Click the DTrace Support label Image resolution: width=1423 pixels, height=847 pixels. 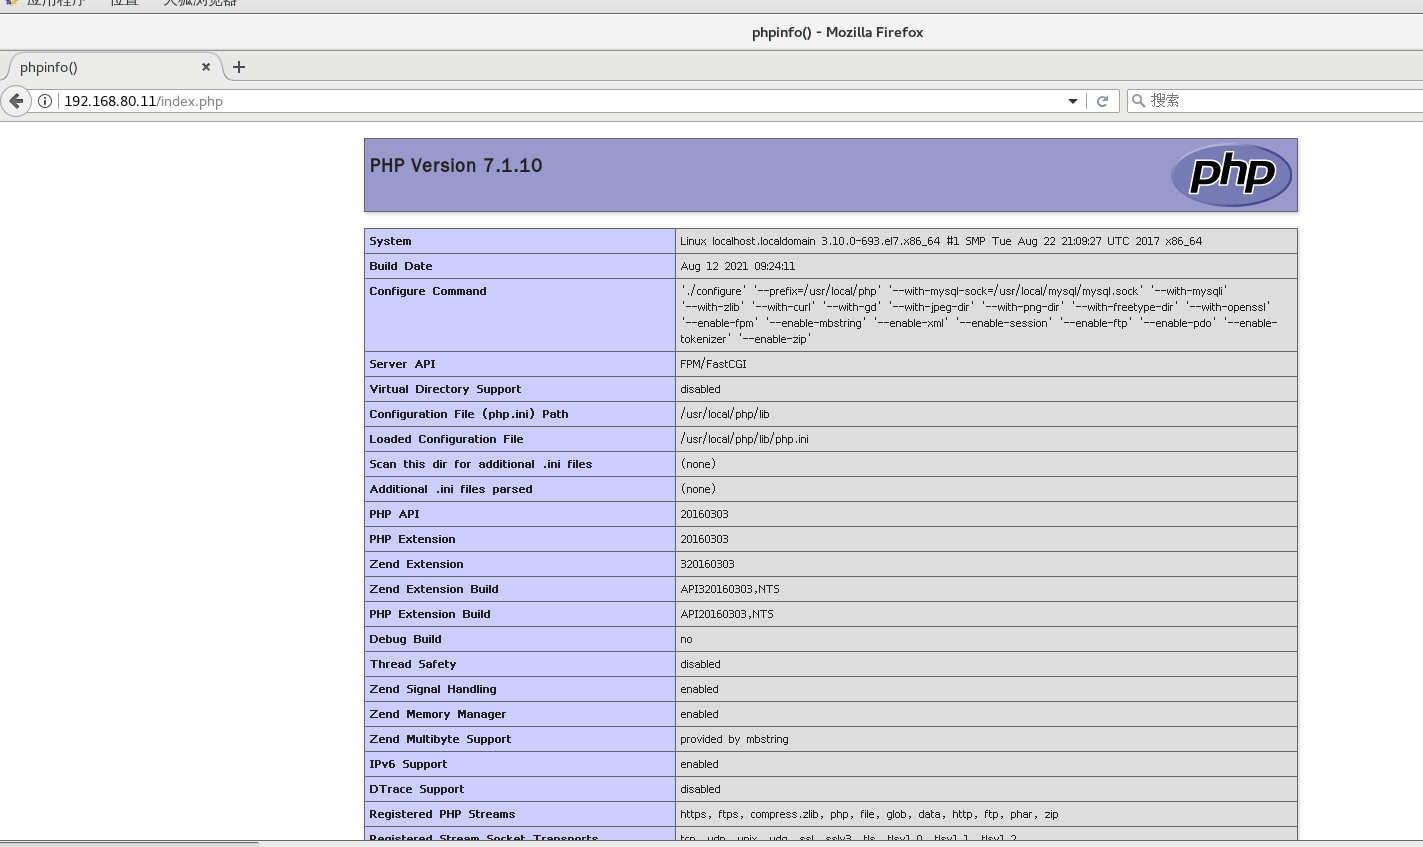tap(417, 789)
